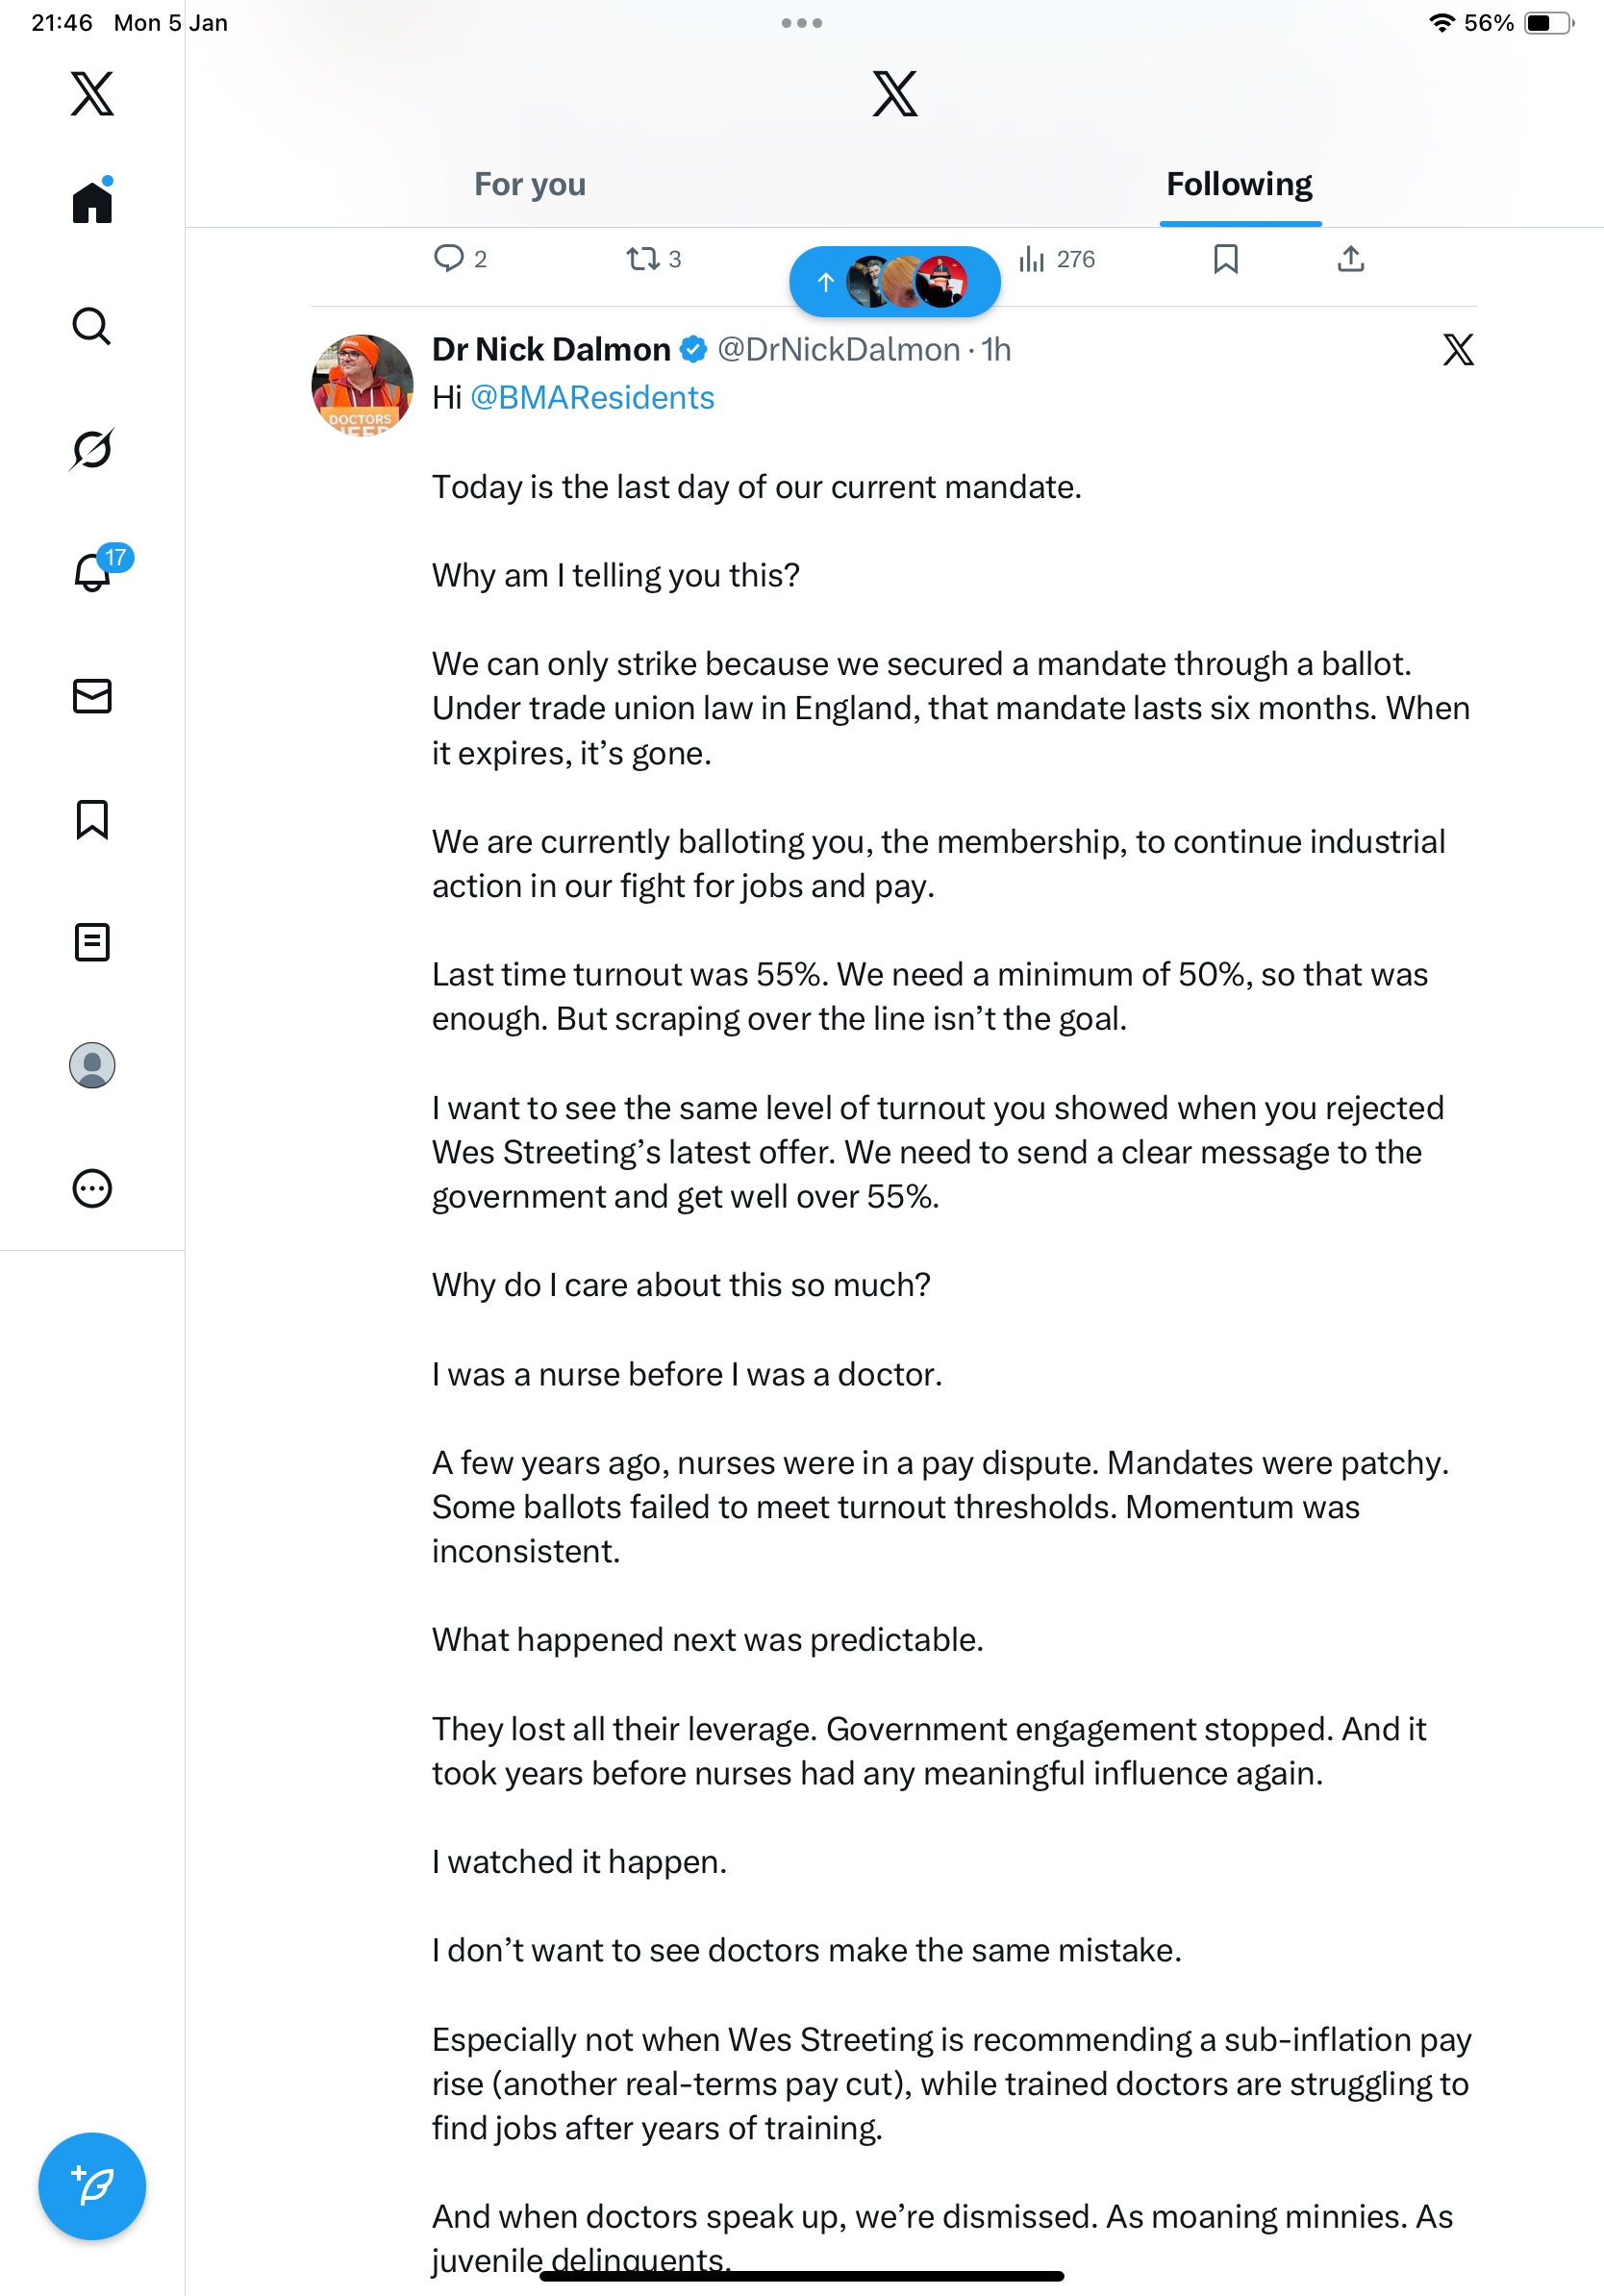Image resolution: width=1604 pixels, height=2296 pixels.
Task: Open the Search magnifier icon
Action: tap(92, 326)
